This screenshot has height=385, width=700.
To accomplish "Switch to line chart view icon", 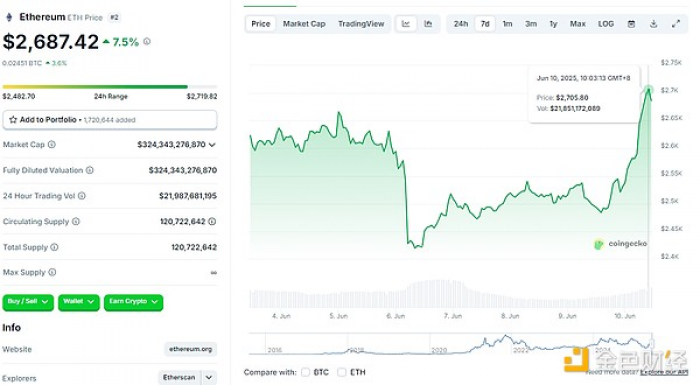I will tap(406, 24).
